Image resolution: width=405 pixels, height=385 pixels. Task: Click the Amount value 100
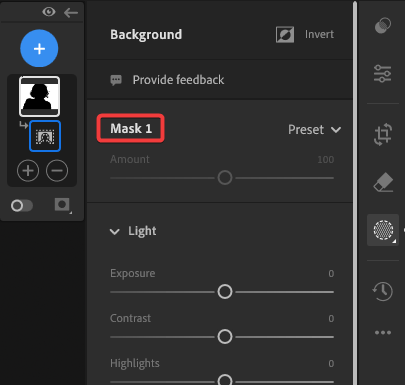pos(326,160)
